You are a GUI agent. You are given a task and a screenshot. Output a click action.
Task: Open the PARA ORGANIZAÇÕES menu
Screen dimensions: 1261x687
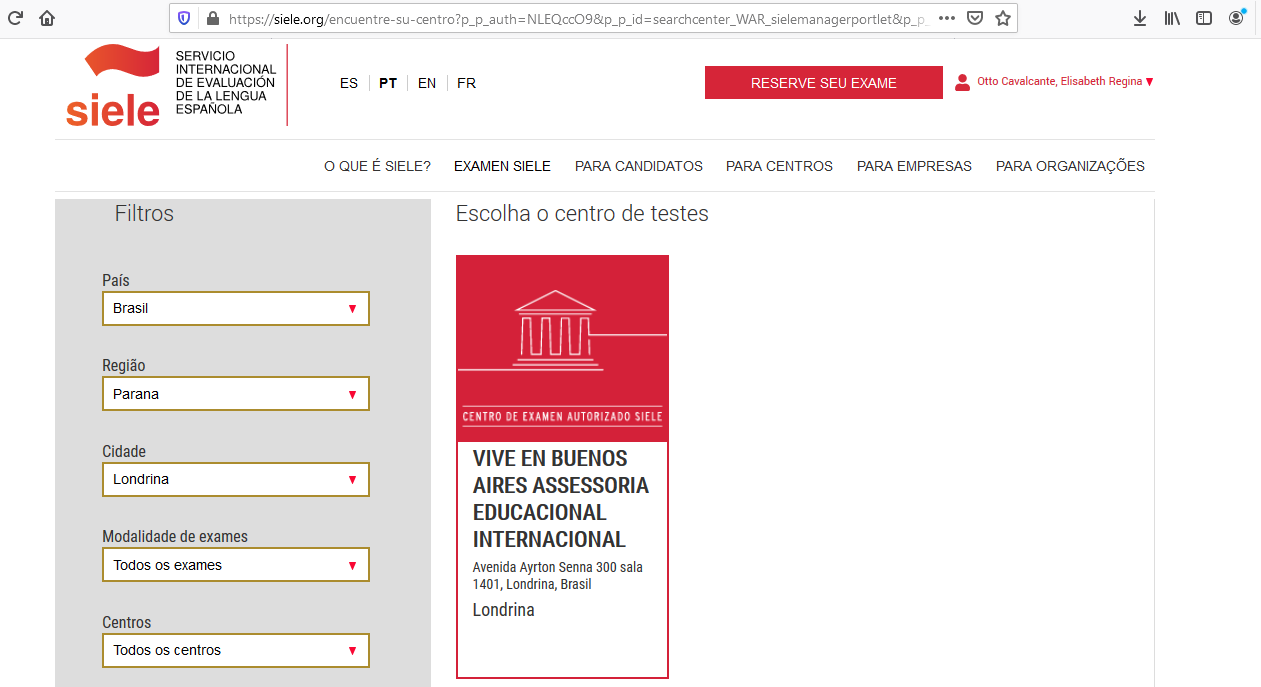pos(1070,167)
